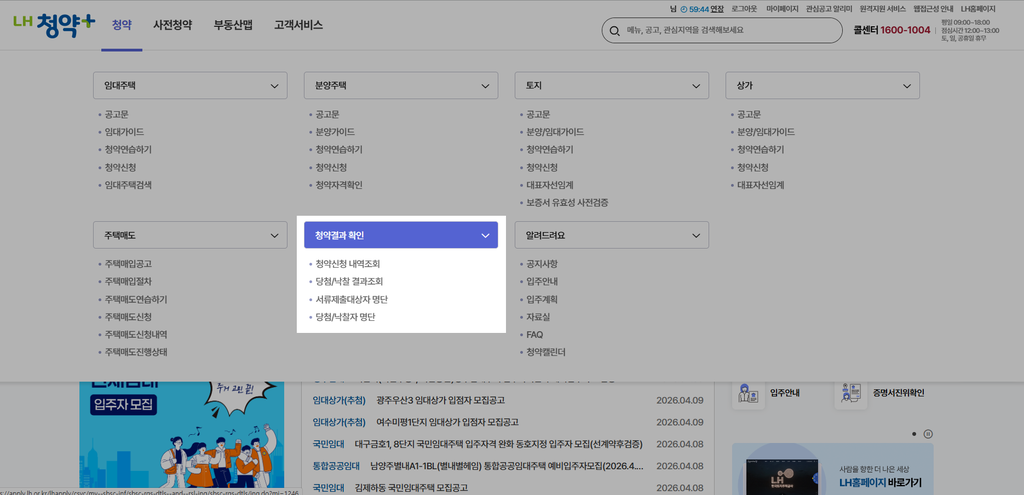The width and height of the screenshot is (1024, 495).
Task: Open LH홈페이지 link in top bar
Action: pos(978,9)
